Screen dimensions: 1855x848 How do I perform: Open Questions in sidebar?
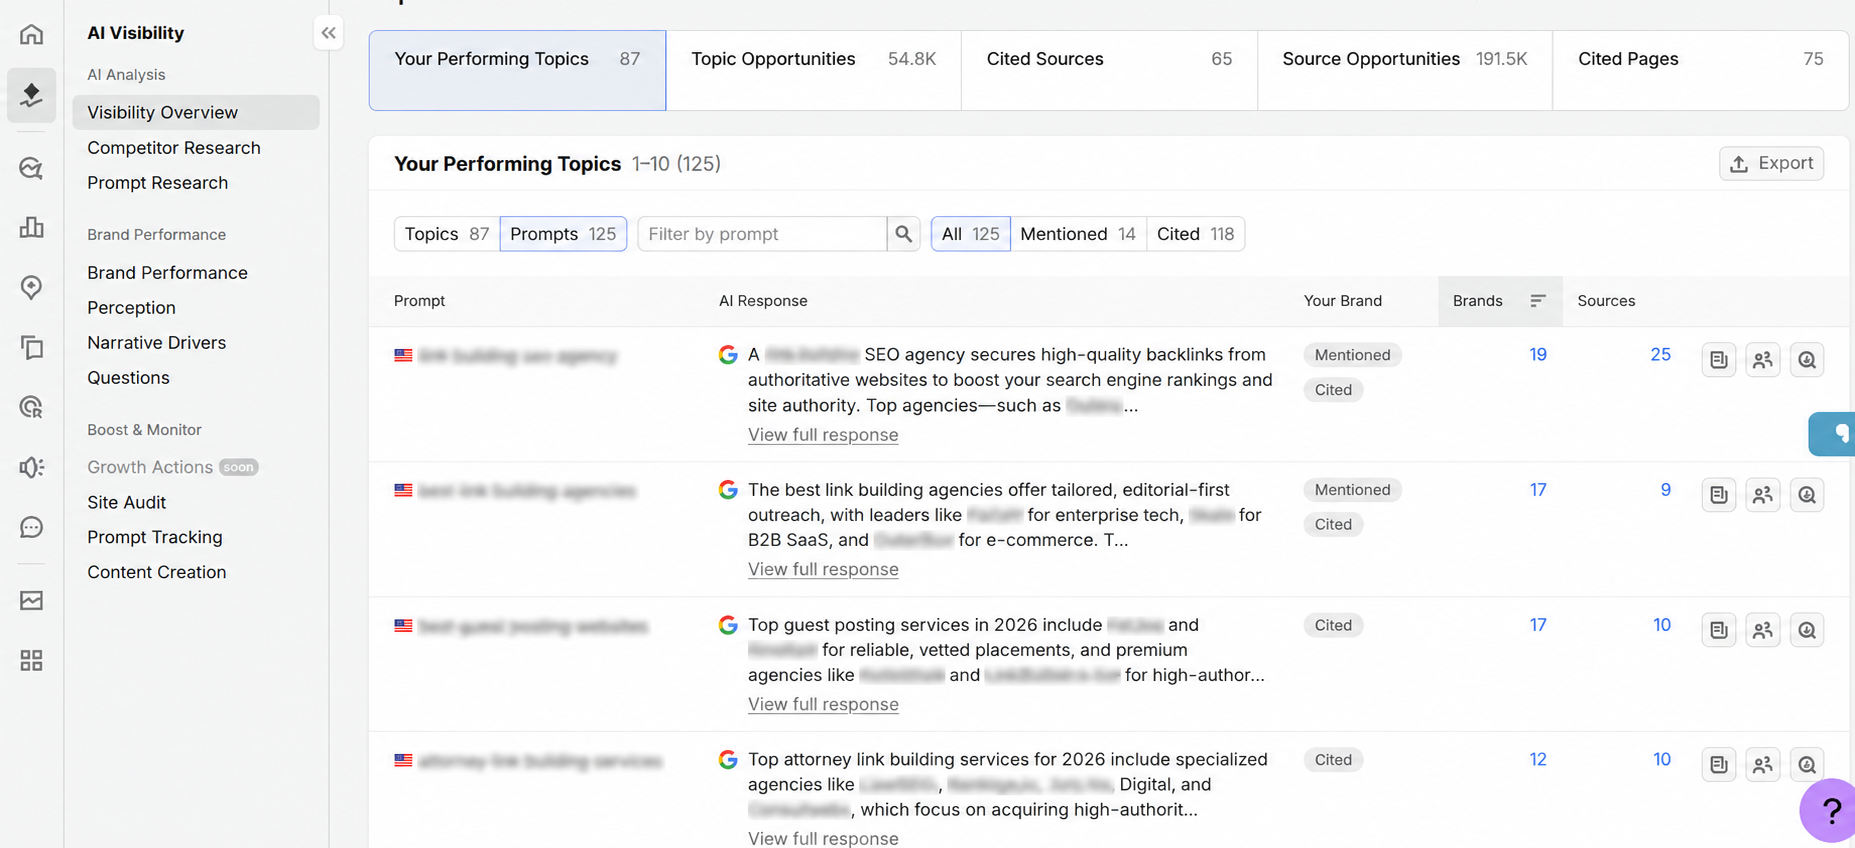pos(128,378)
